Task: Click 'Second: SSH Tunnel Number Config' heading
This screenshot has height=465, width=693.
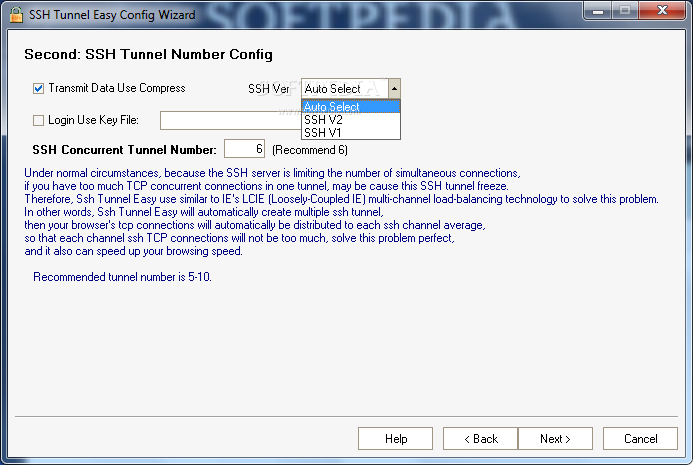Action: tap(148, 54)
